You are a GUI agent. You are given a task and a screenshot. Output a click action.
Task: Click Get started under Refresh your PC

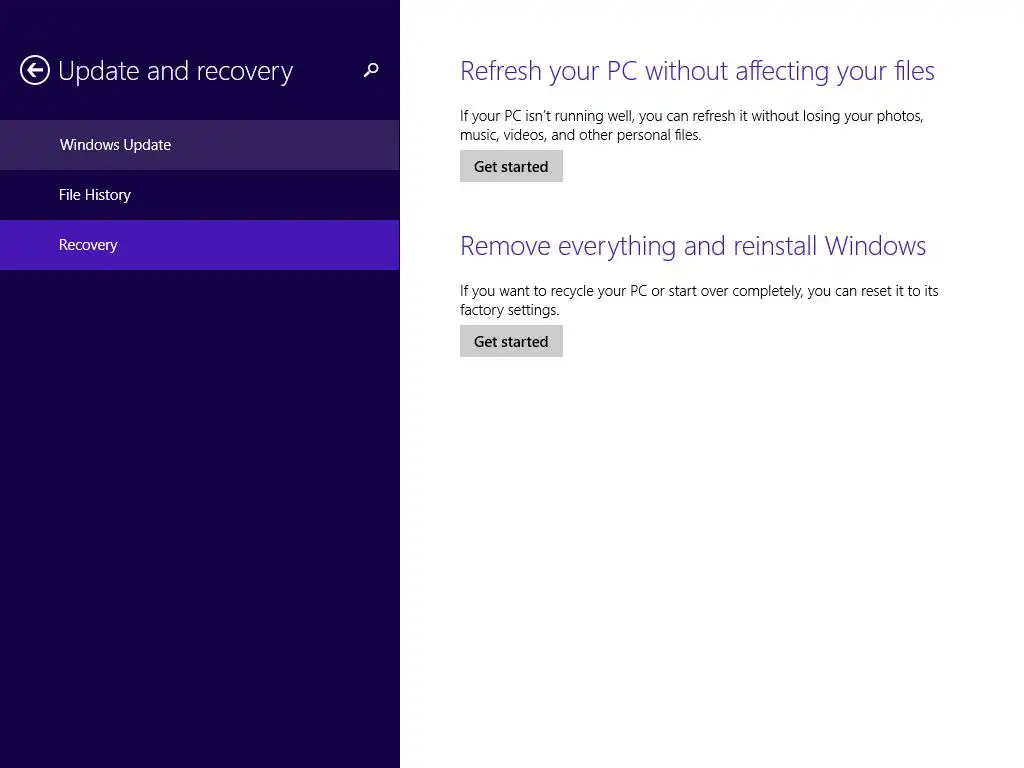pyautogui.click(x=511, y=167)
